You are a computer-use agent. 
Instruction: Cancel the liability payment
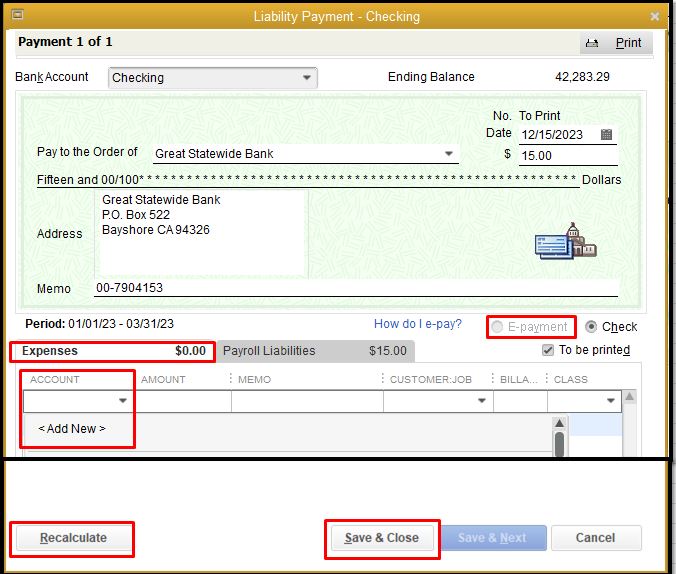tap(595, 538)
